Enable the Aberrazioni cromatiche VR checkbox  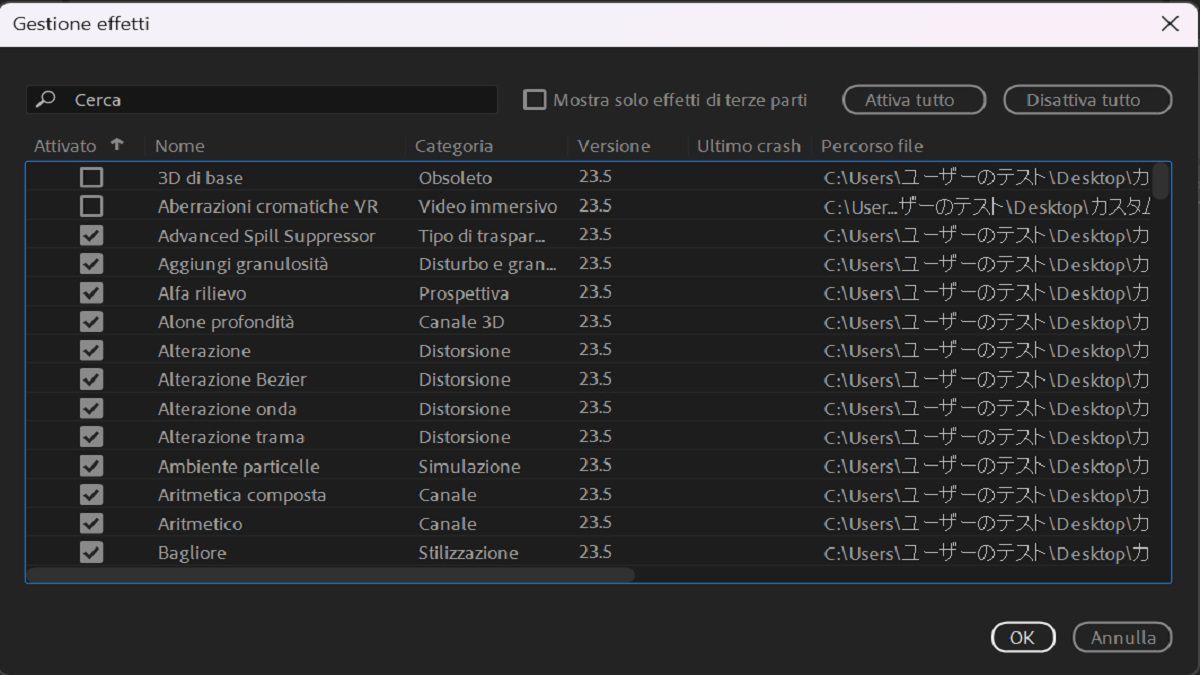(x=91, y=207)
